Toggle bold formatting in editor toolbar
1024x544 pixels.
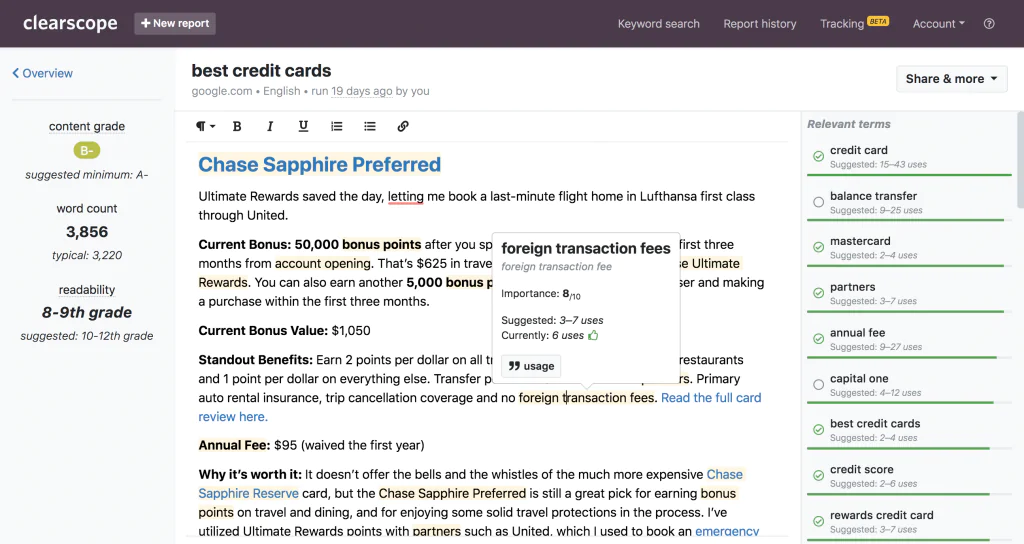pos(237,127)
